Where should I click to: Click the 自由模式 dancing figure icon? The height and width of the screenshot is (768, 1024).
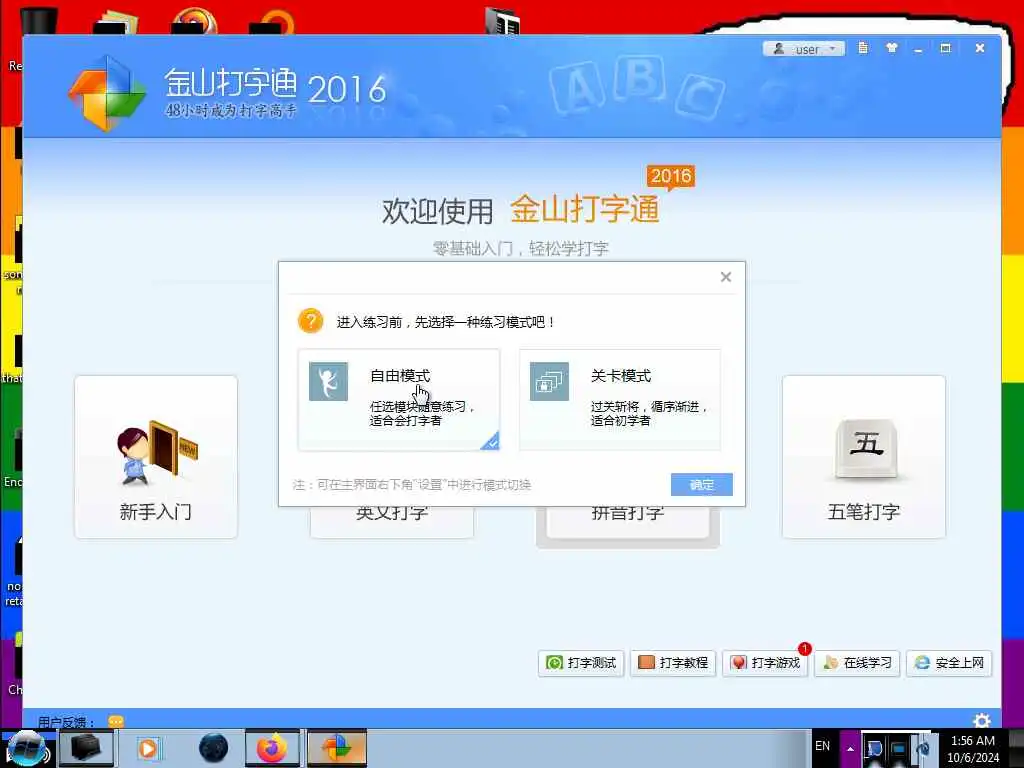[x=328, y=381]
